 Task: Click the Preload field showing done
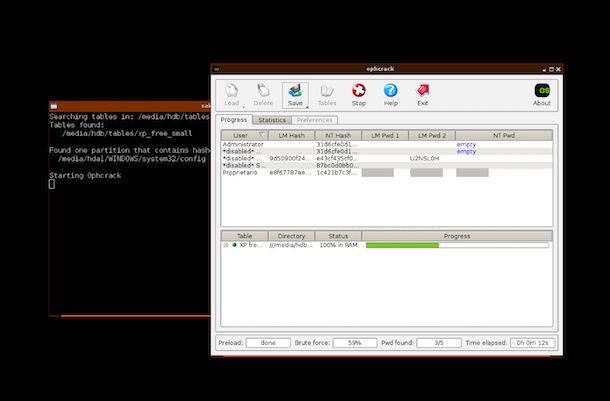(x=268, y=343)
